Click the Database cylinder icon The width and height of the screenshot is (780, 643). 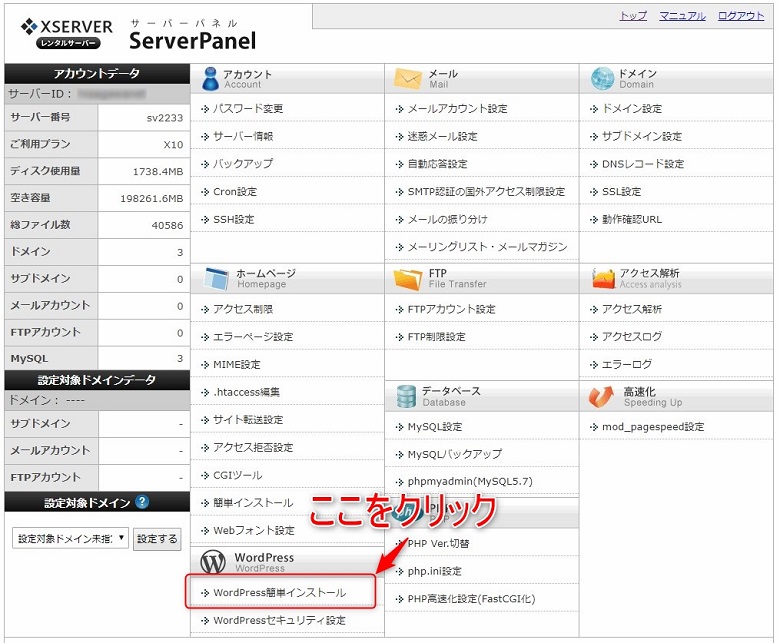point(406,396)
